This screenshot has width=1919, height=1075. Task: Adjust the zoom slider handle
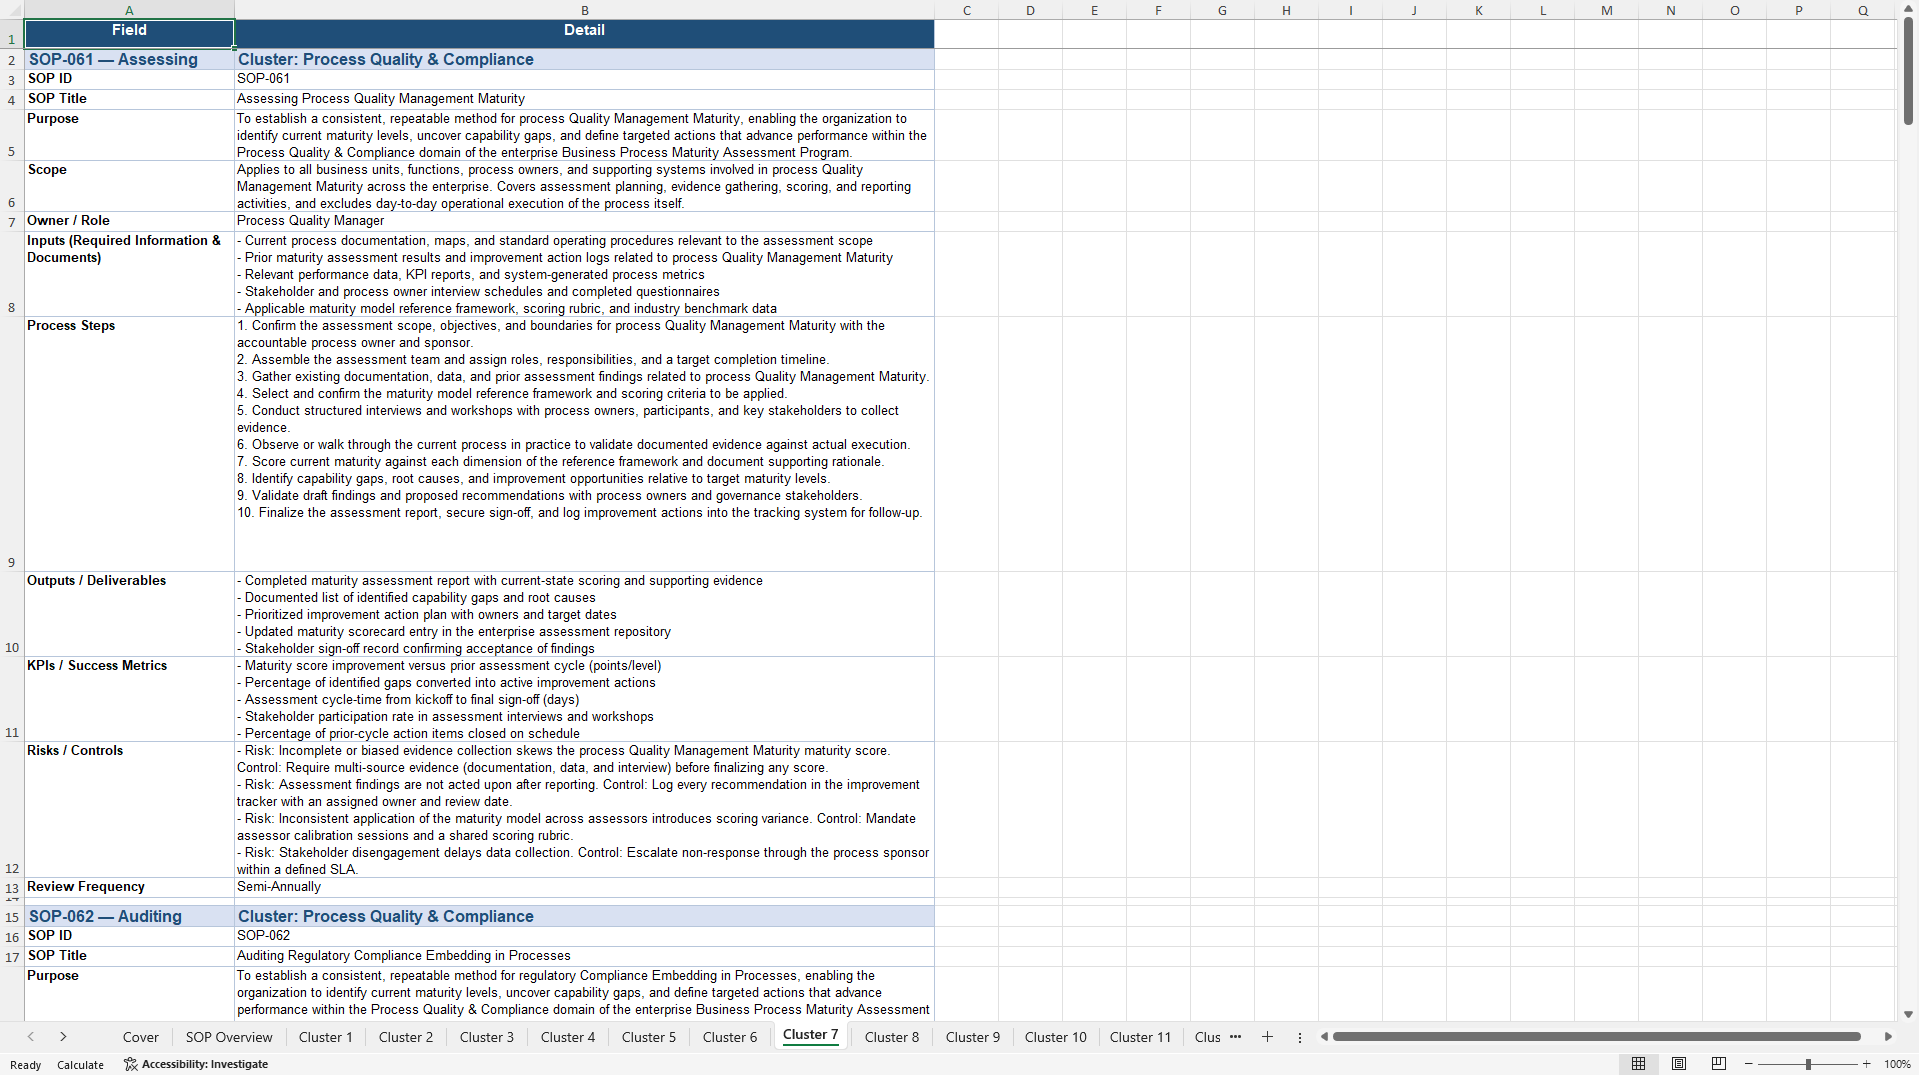pyautogui.click(x=1808, y=1064)
